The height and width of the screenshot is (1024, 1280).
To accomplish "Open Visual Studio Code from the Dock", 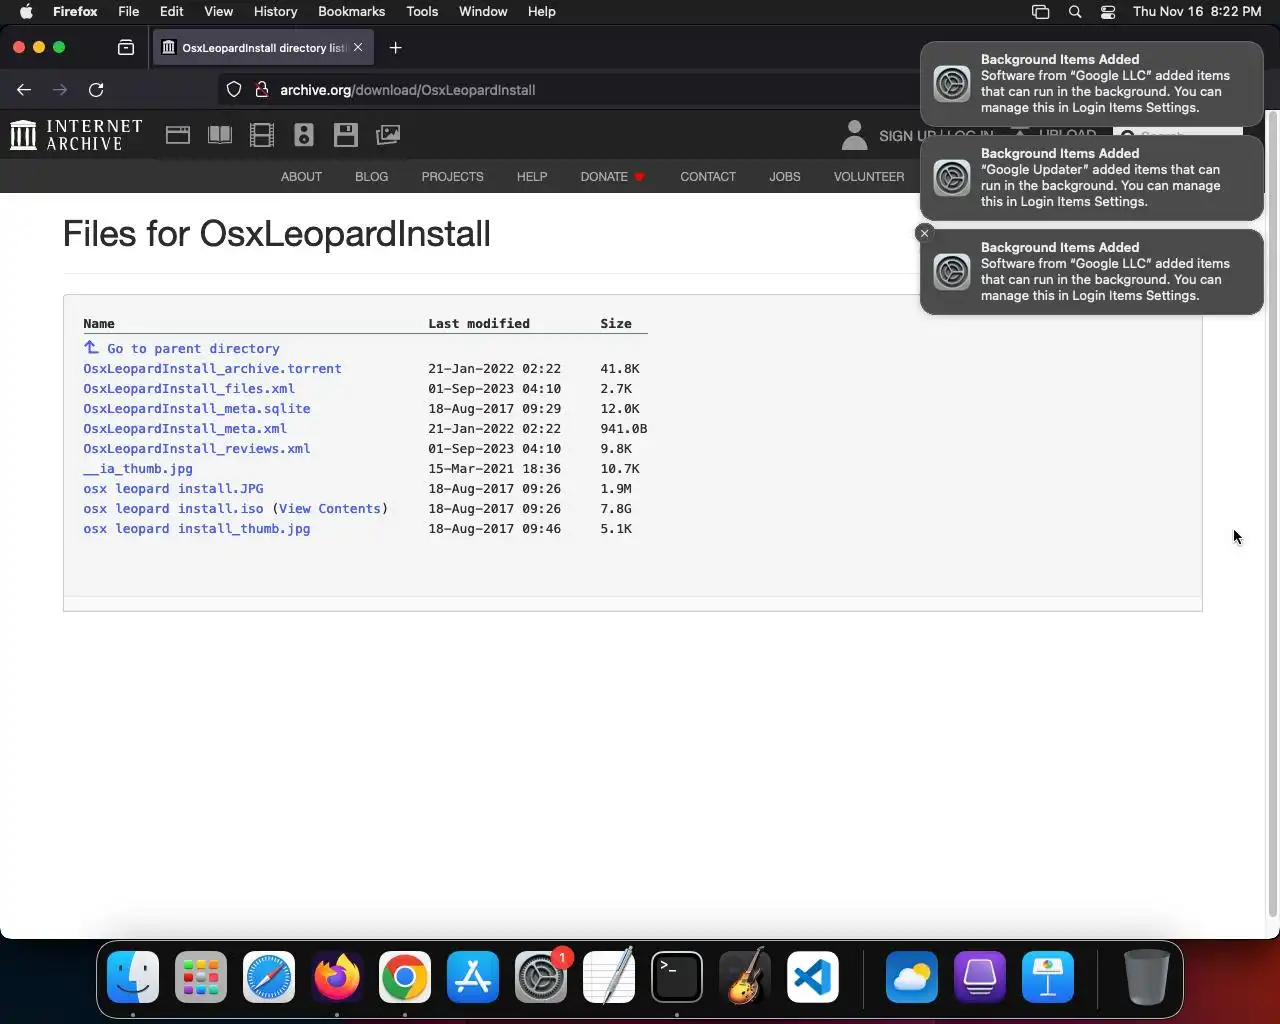I will pos(813,977).
